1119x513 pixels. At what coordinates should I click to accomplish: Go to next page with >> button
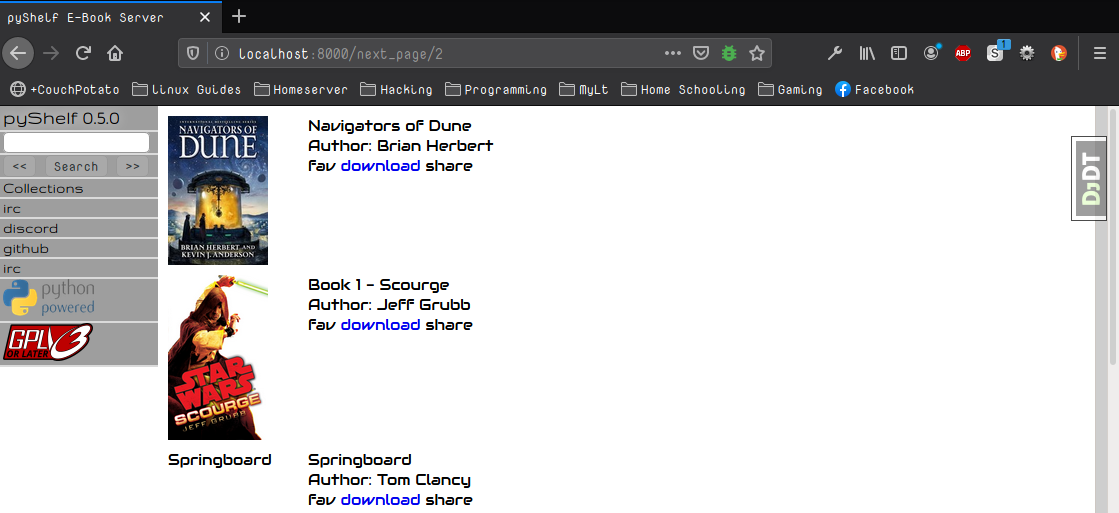132,166
